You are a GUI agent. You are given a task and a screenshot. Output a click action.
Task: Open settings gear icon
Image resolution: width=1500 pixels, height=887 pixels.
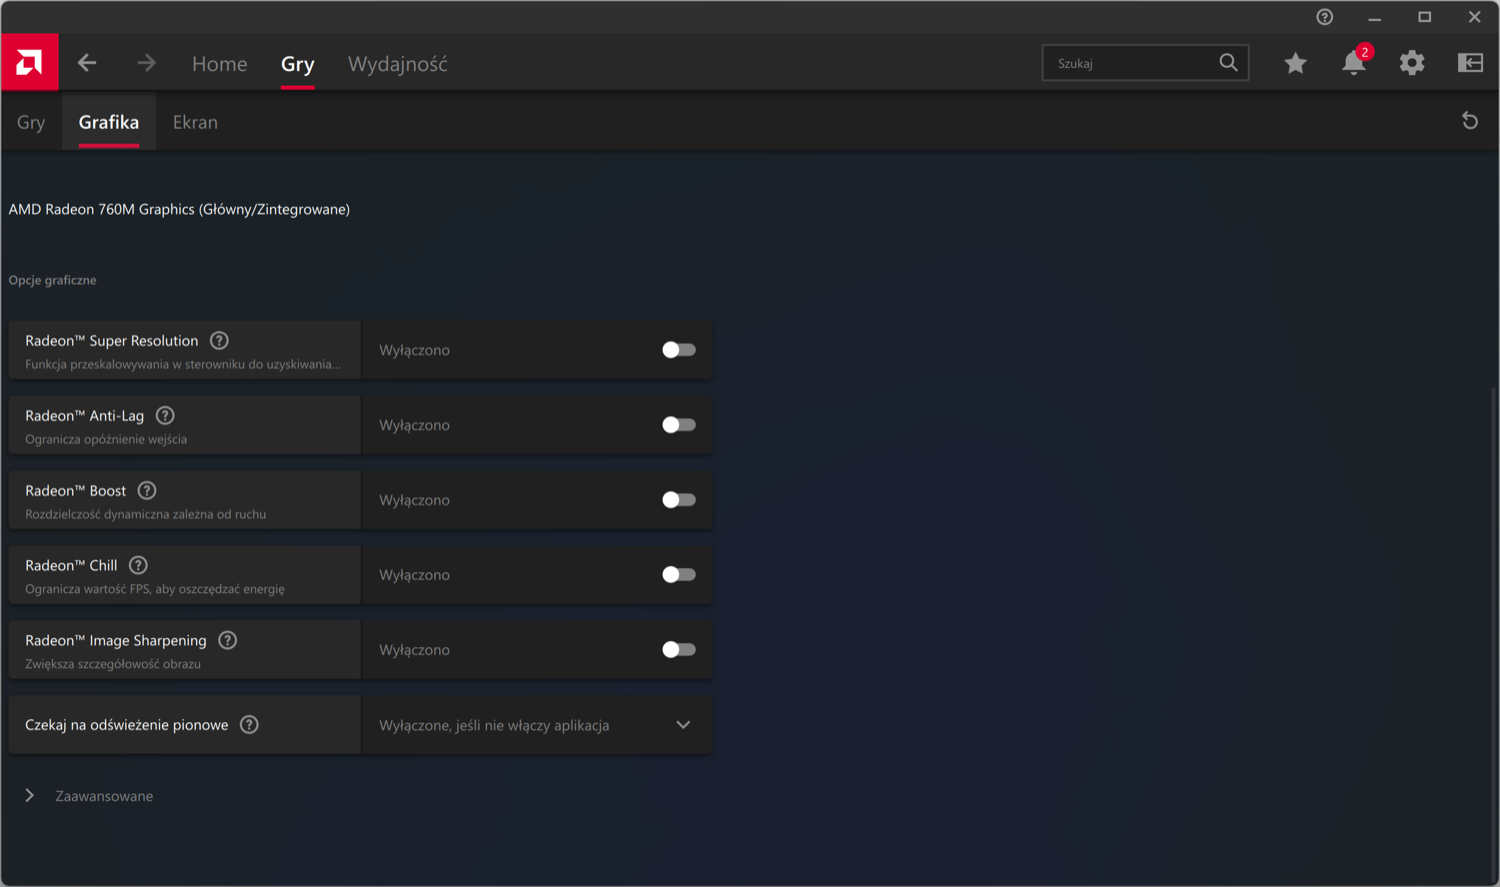point(1412,63)
